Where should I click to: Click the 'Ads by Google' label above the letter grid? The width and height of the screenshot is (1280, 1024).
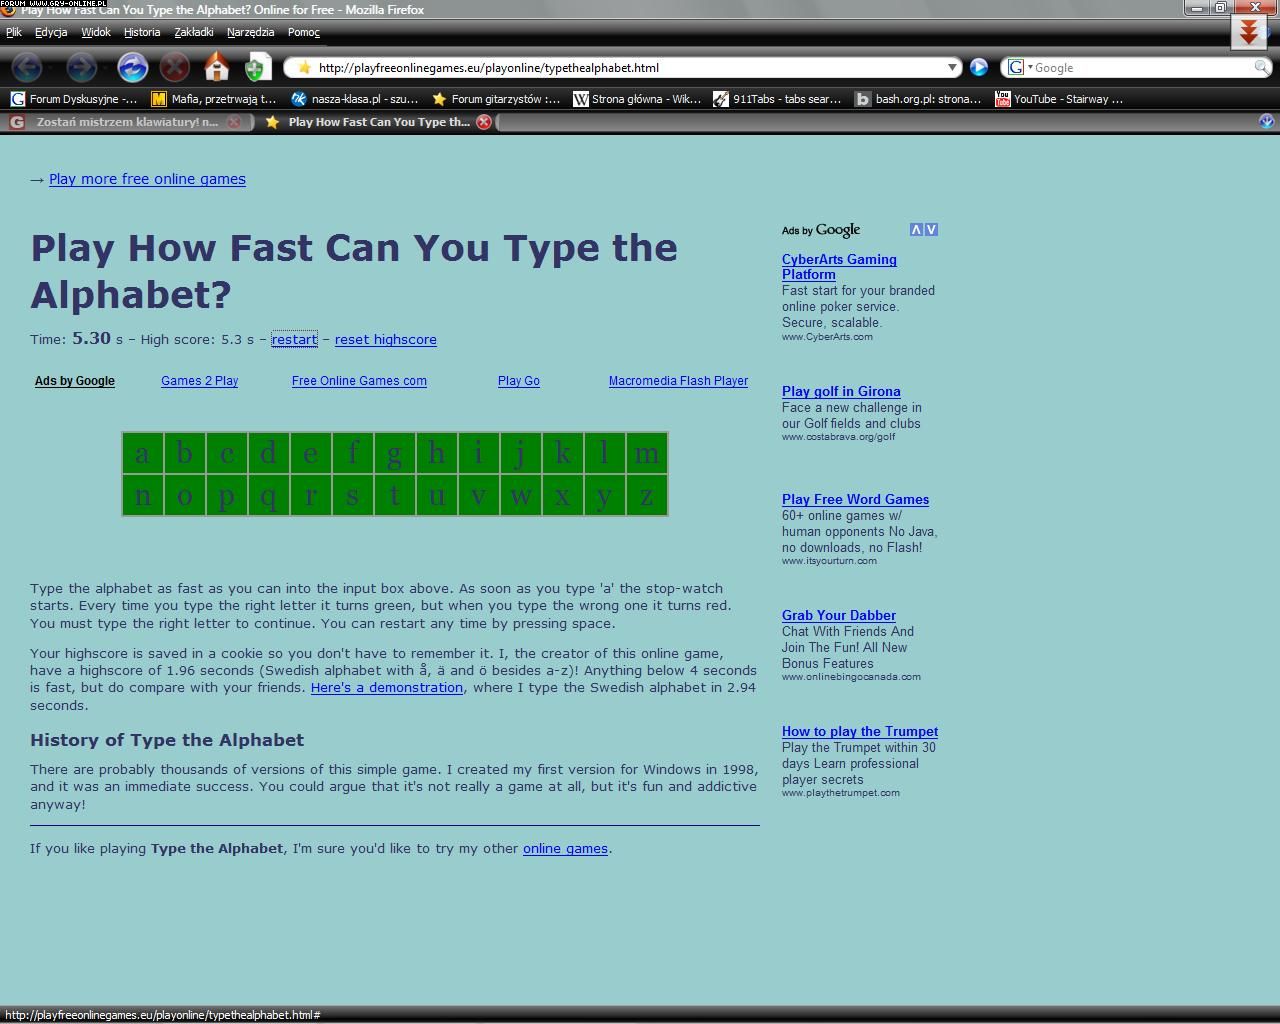[x=75, y=381]
